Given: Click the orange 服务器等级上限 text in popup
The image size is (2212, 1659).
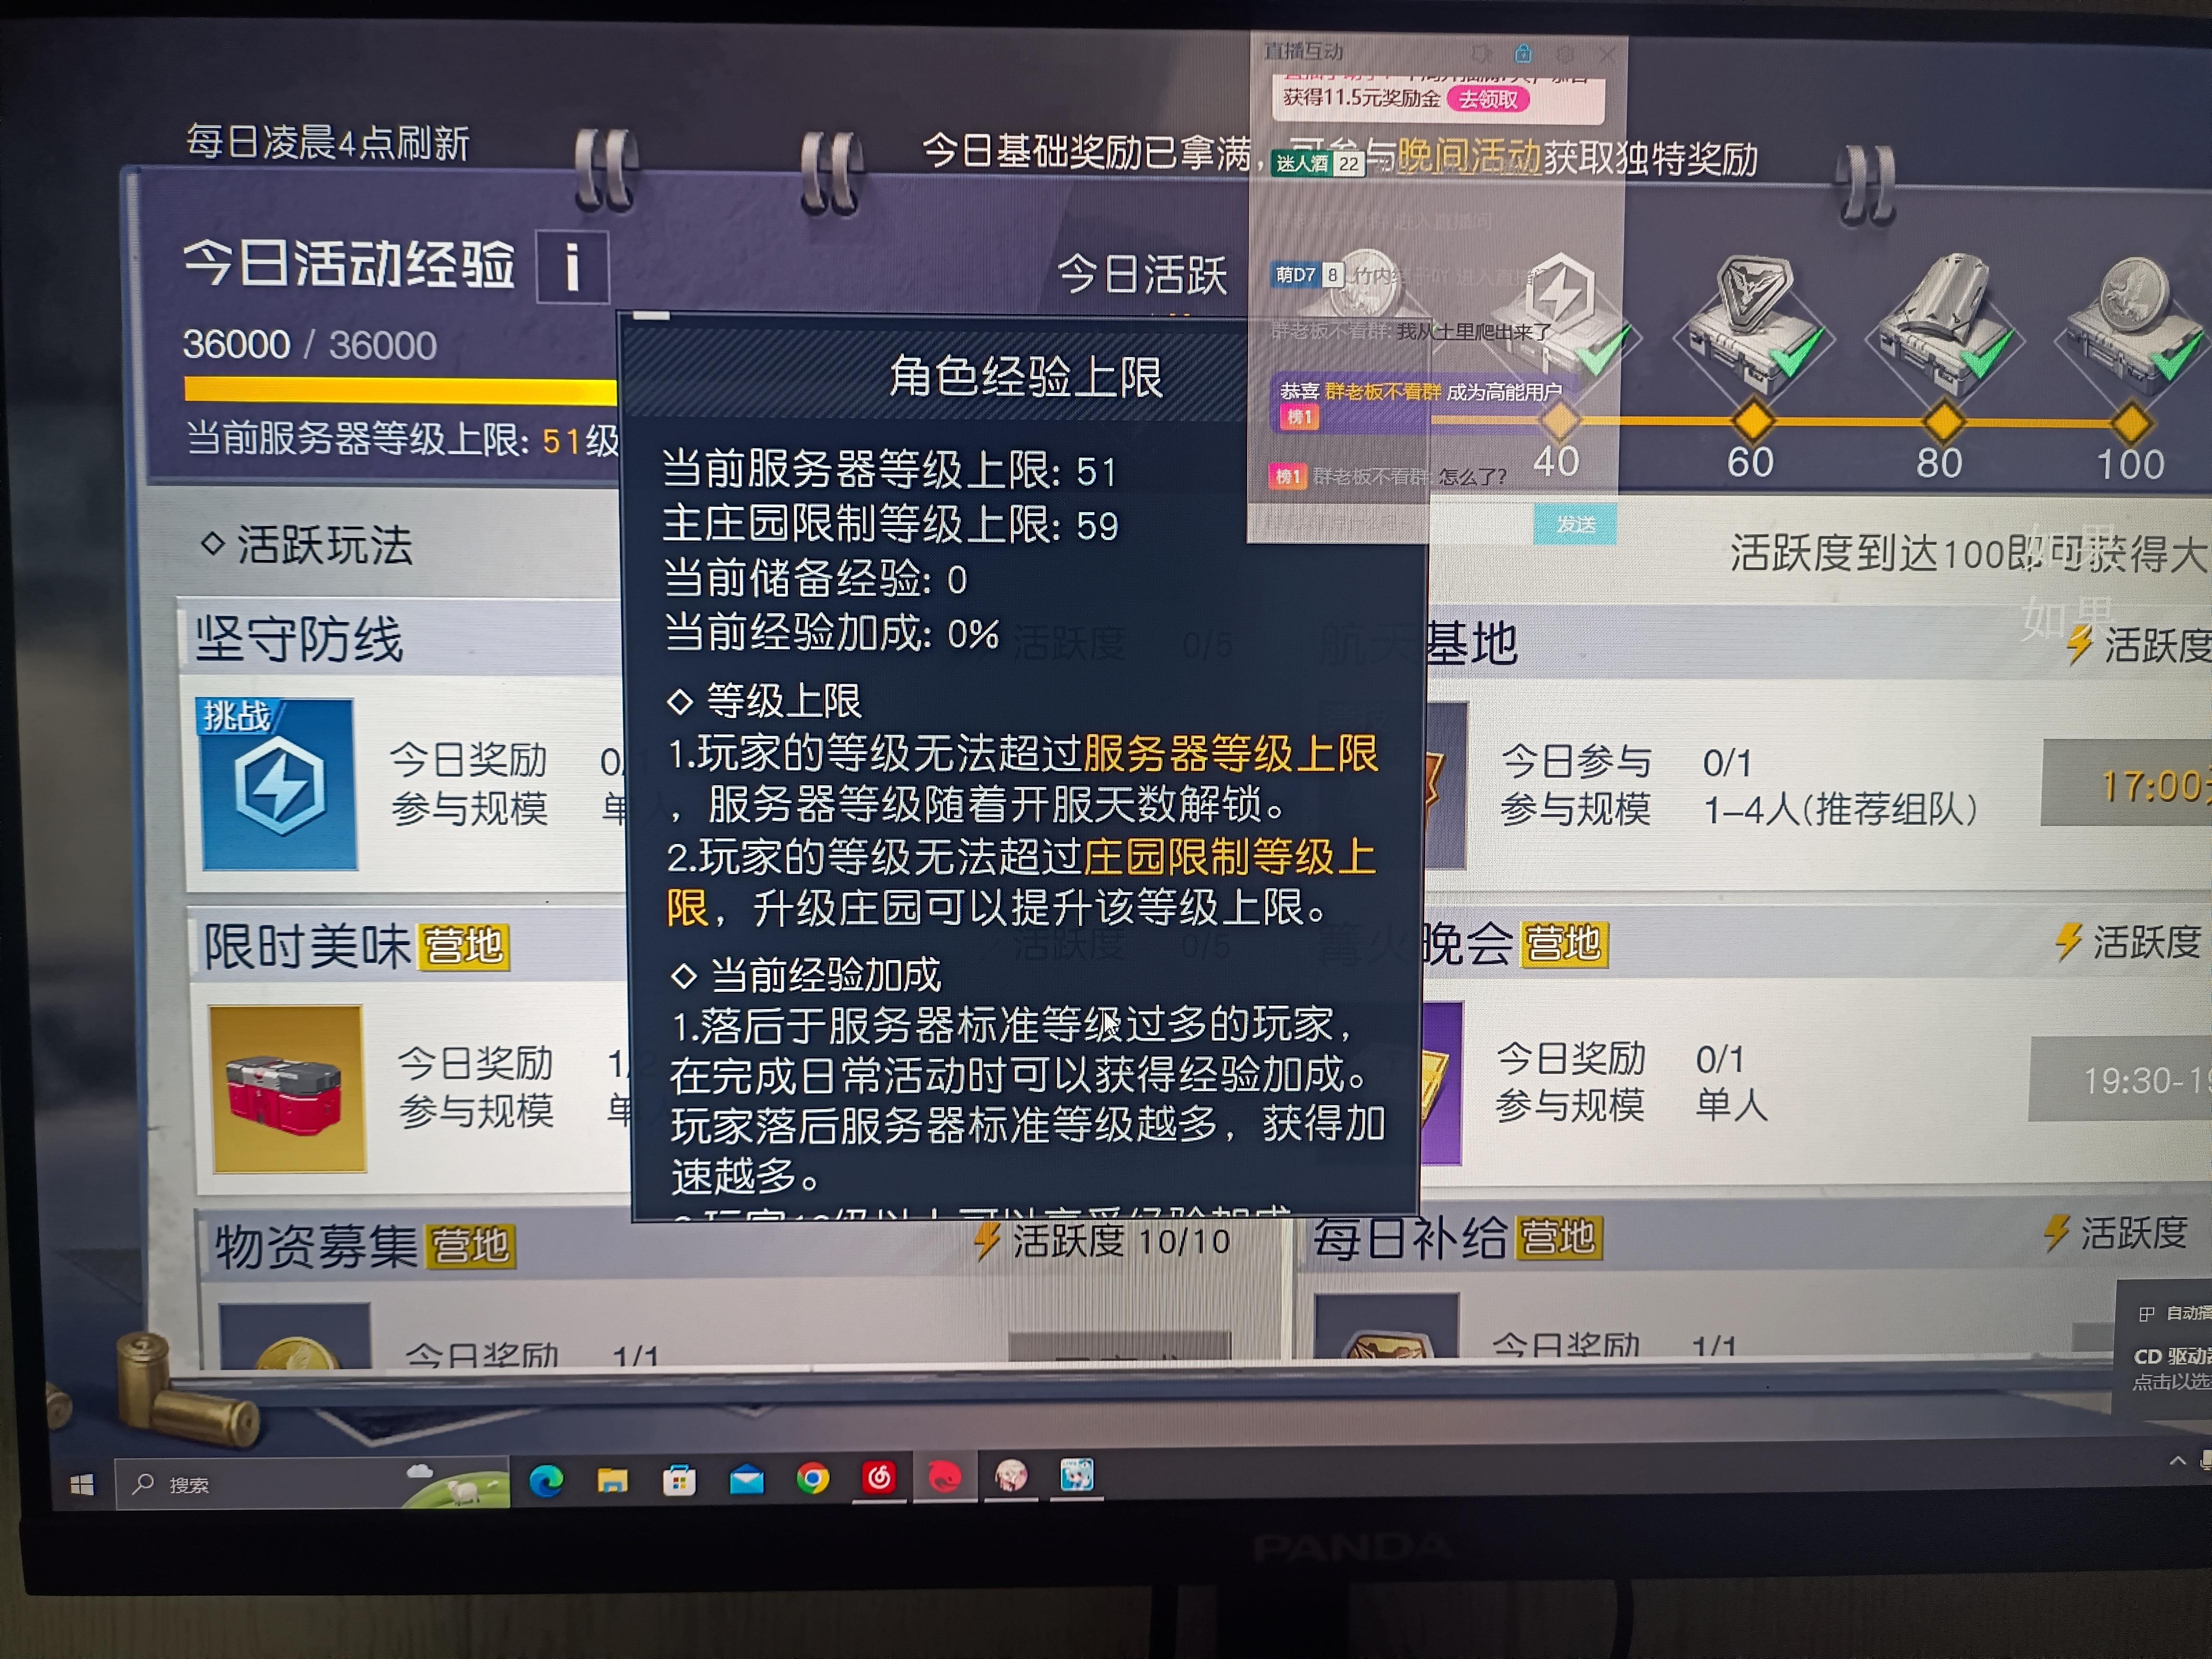Looking at the screenshot, I should pyautogui.click(x=1230, y=753).
